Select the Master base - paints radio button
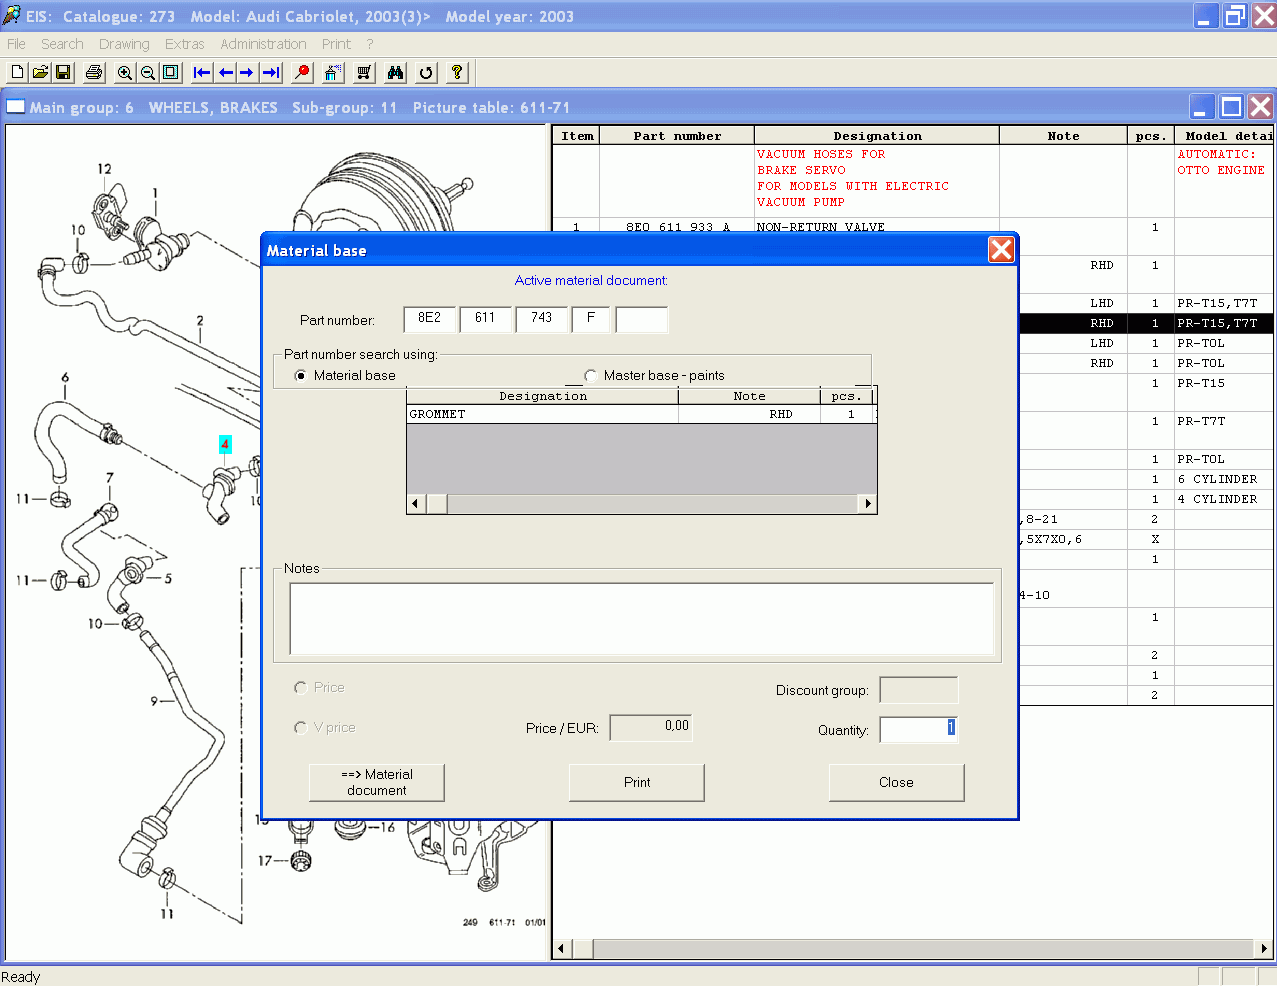1277x986 pixels. 591,376
